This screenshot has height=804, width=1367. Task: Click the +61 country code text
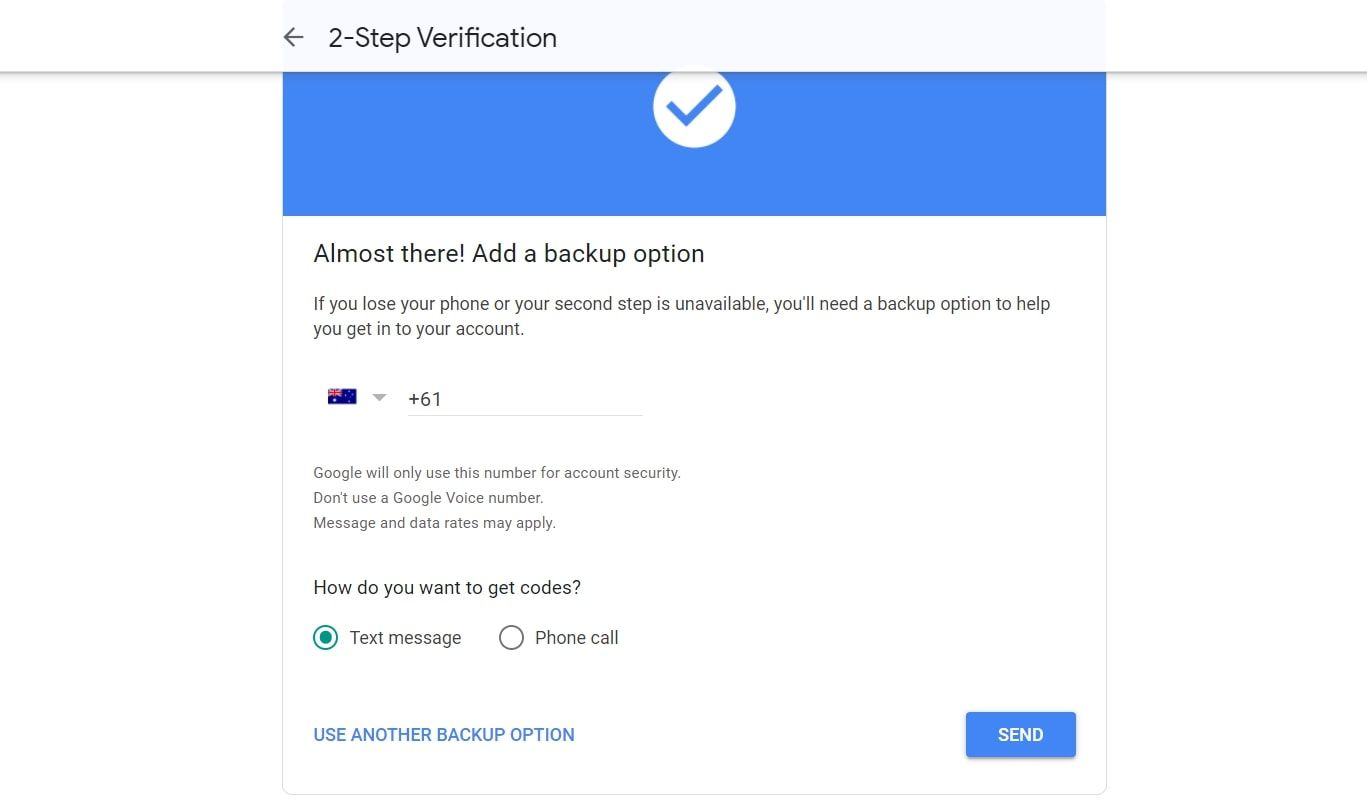(424, 399)
